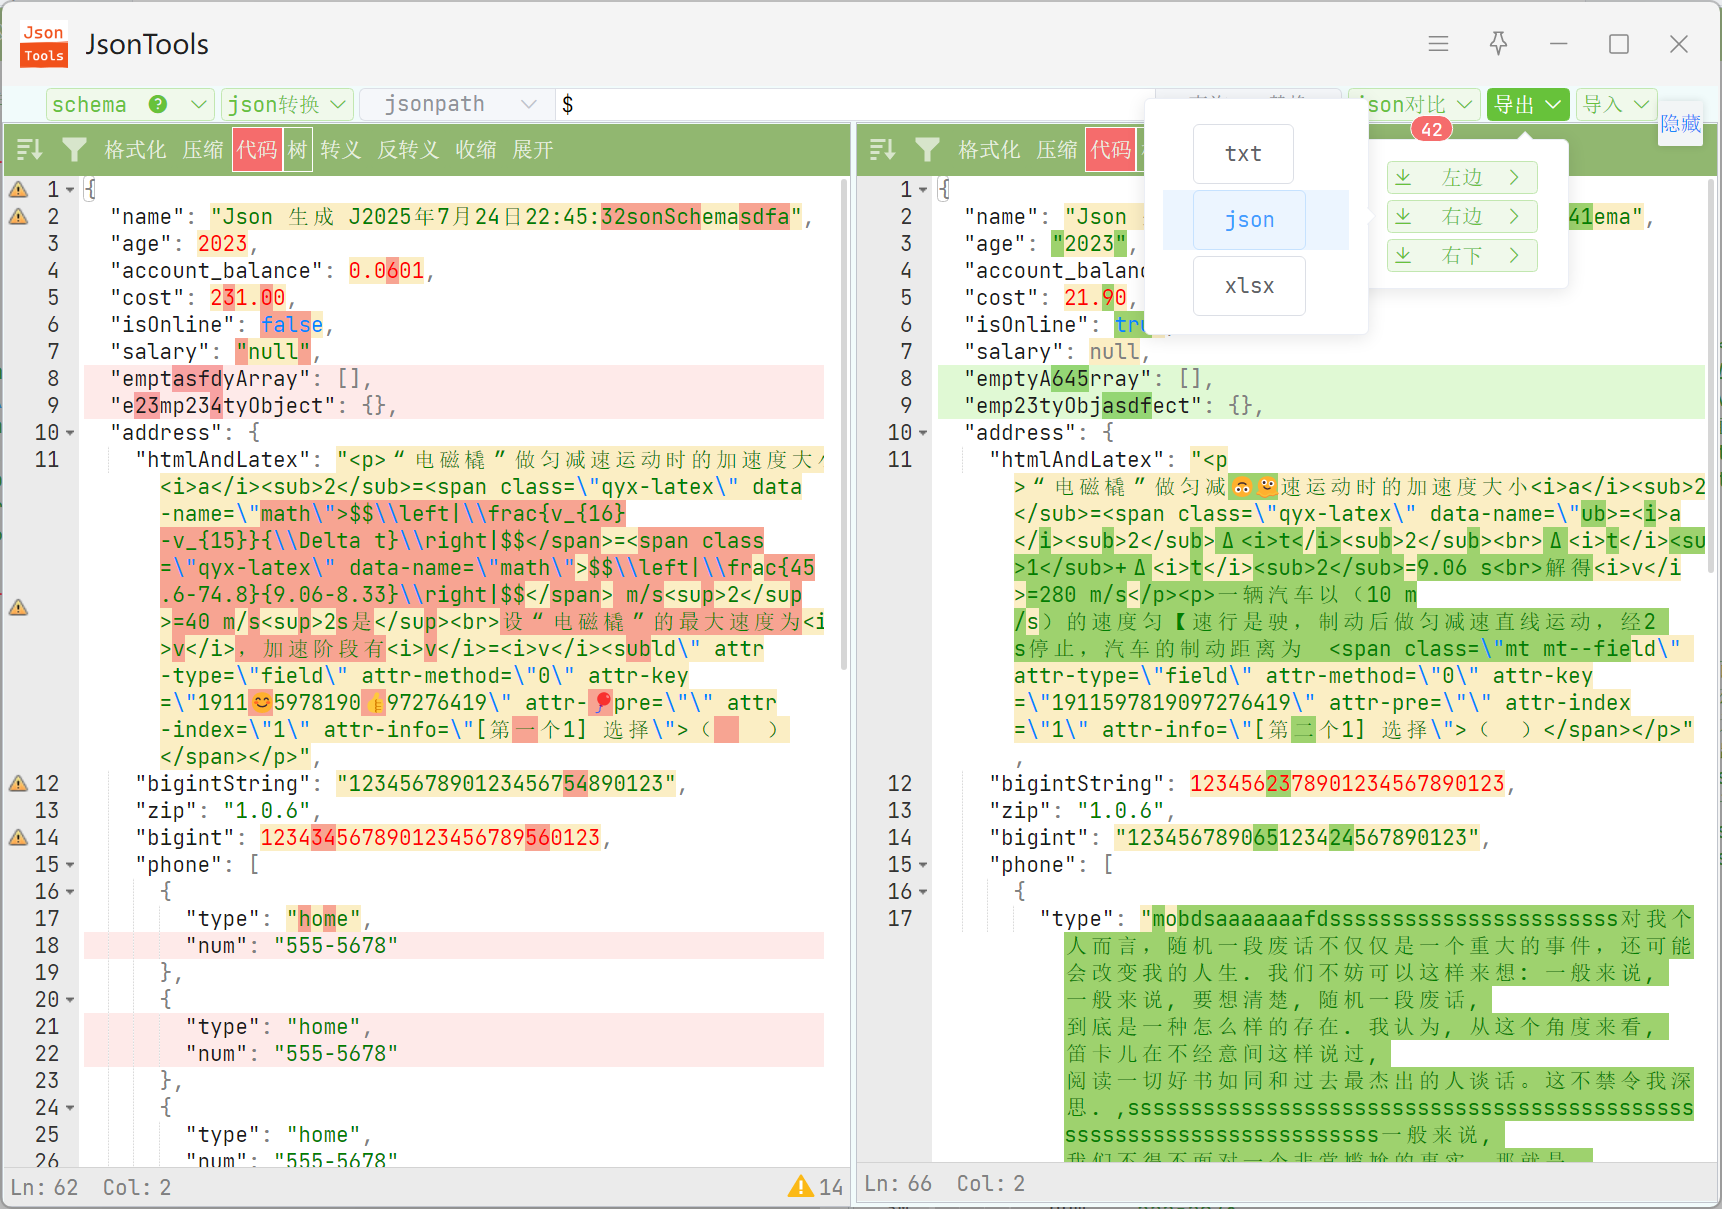Click the right panel sort icon
The image size is (1722, 1209).
pyautogui.click(x=882, y=150)
